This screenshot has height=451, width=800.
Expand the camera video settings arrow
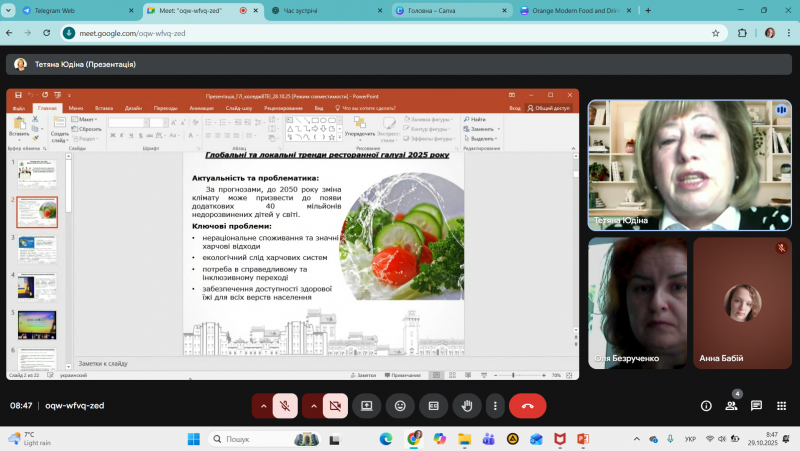click(313, 406)
